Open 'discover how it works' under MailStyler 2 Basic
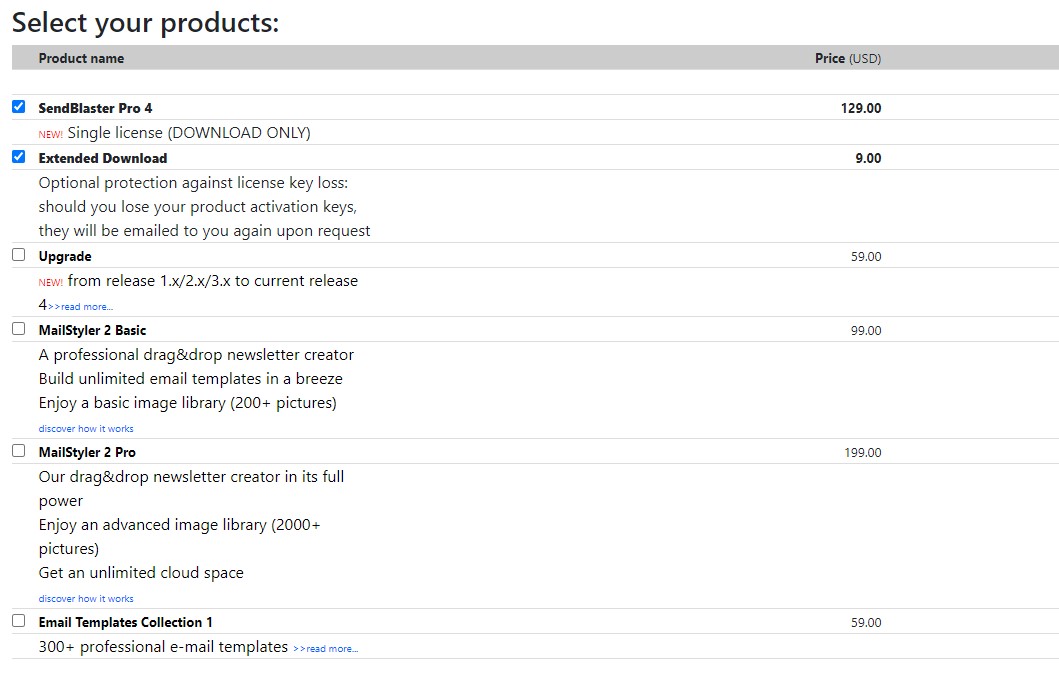 tap(86, 429)
